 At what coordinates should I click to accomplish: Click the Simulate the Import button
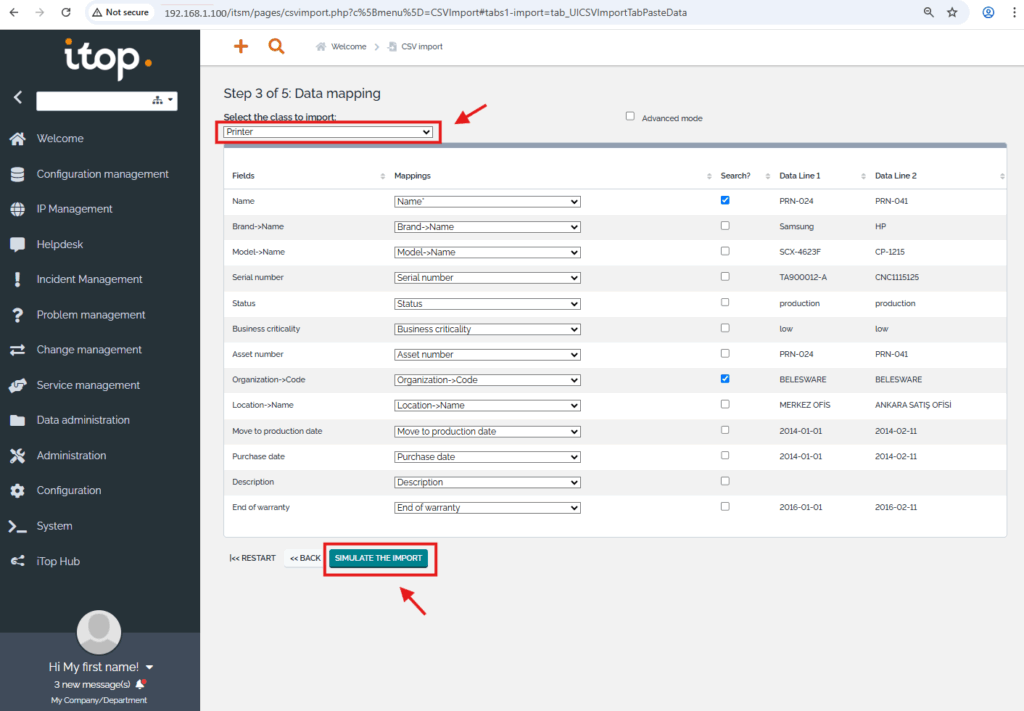378,558
